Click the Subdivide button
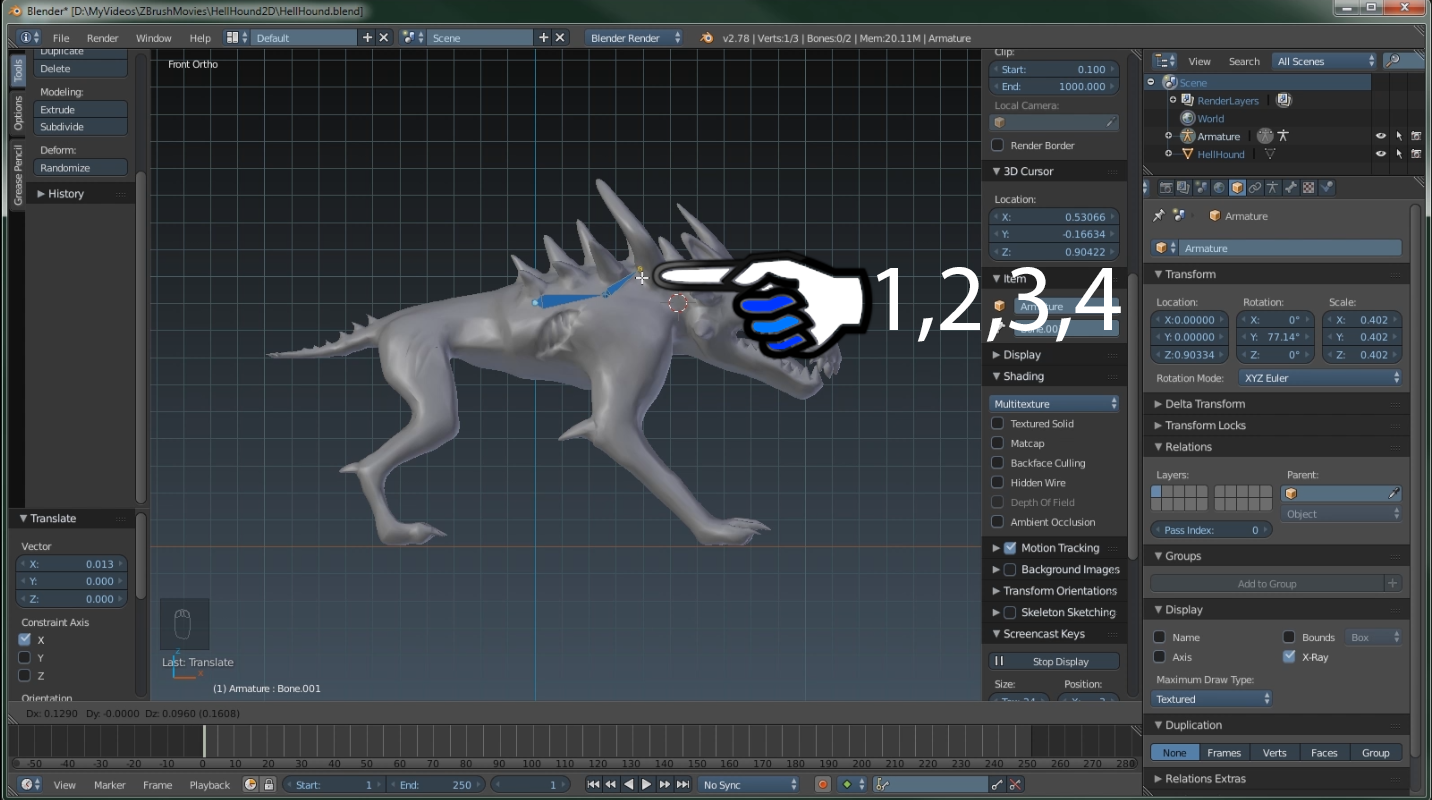This screenshot has height=800, width=1432. pyautogui.click(x=81, y=127)
